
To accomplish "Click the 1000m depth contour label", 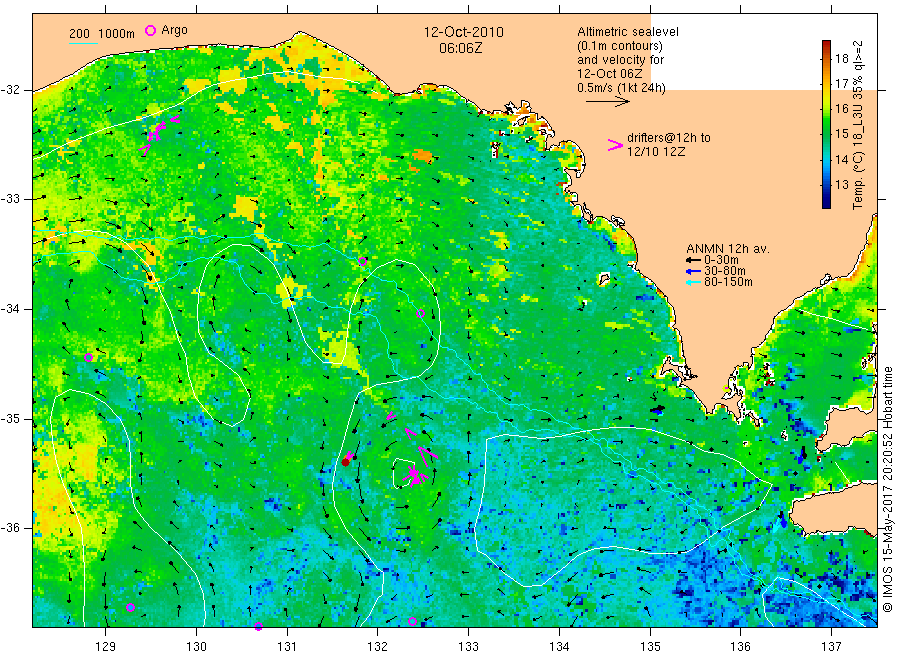I will [117, 34].
